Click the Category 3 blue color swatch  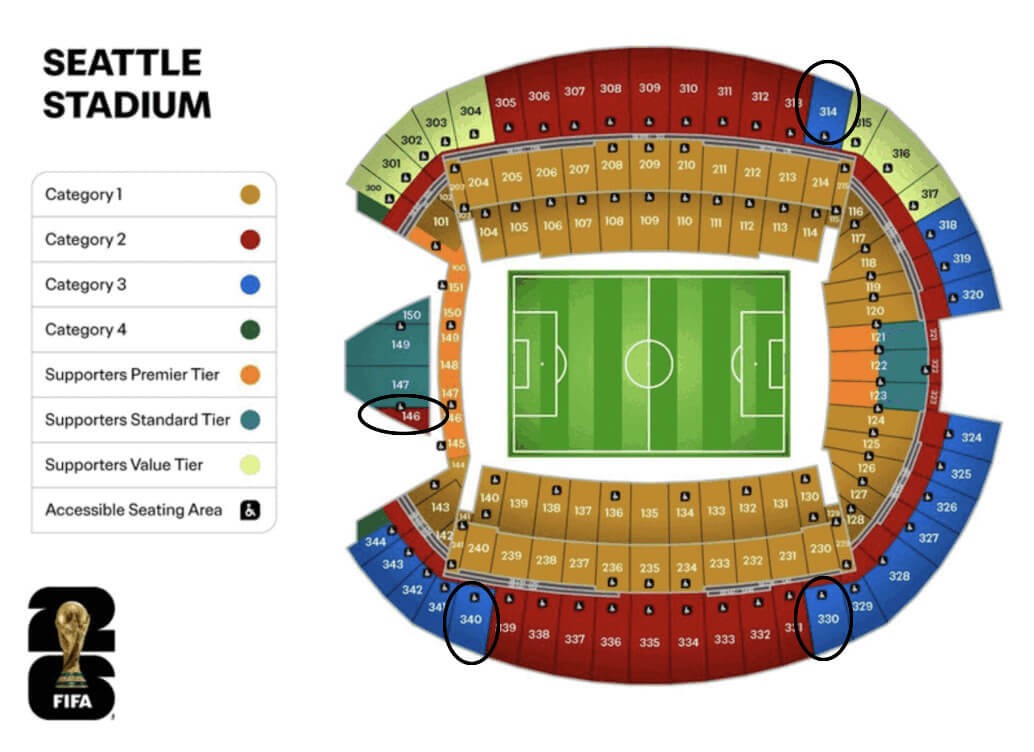[x=250, y=285]
